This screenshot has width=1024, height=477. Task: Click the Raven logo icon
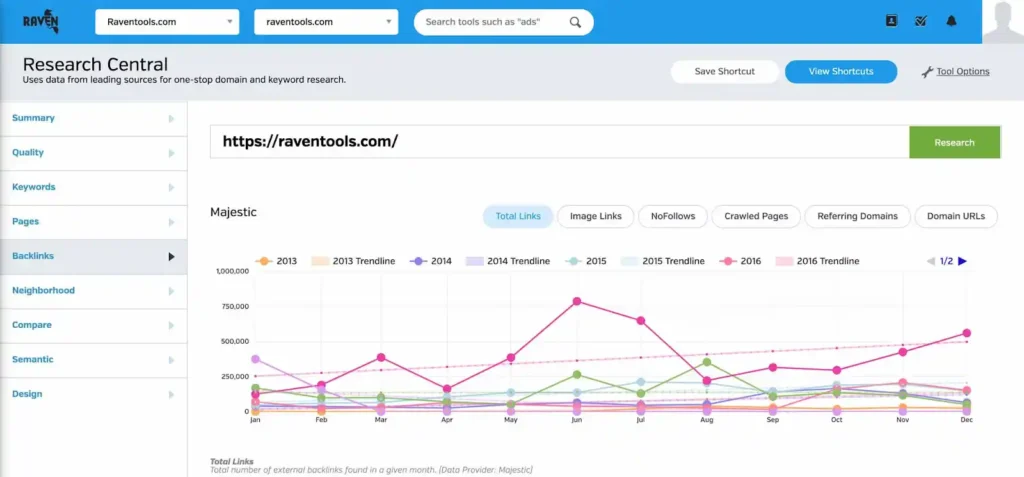(41, 22)
